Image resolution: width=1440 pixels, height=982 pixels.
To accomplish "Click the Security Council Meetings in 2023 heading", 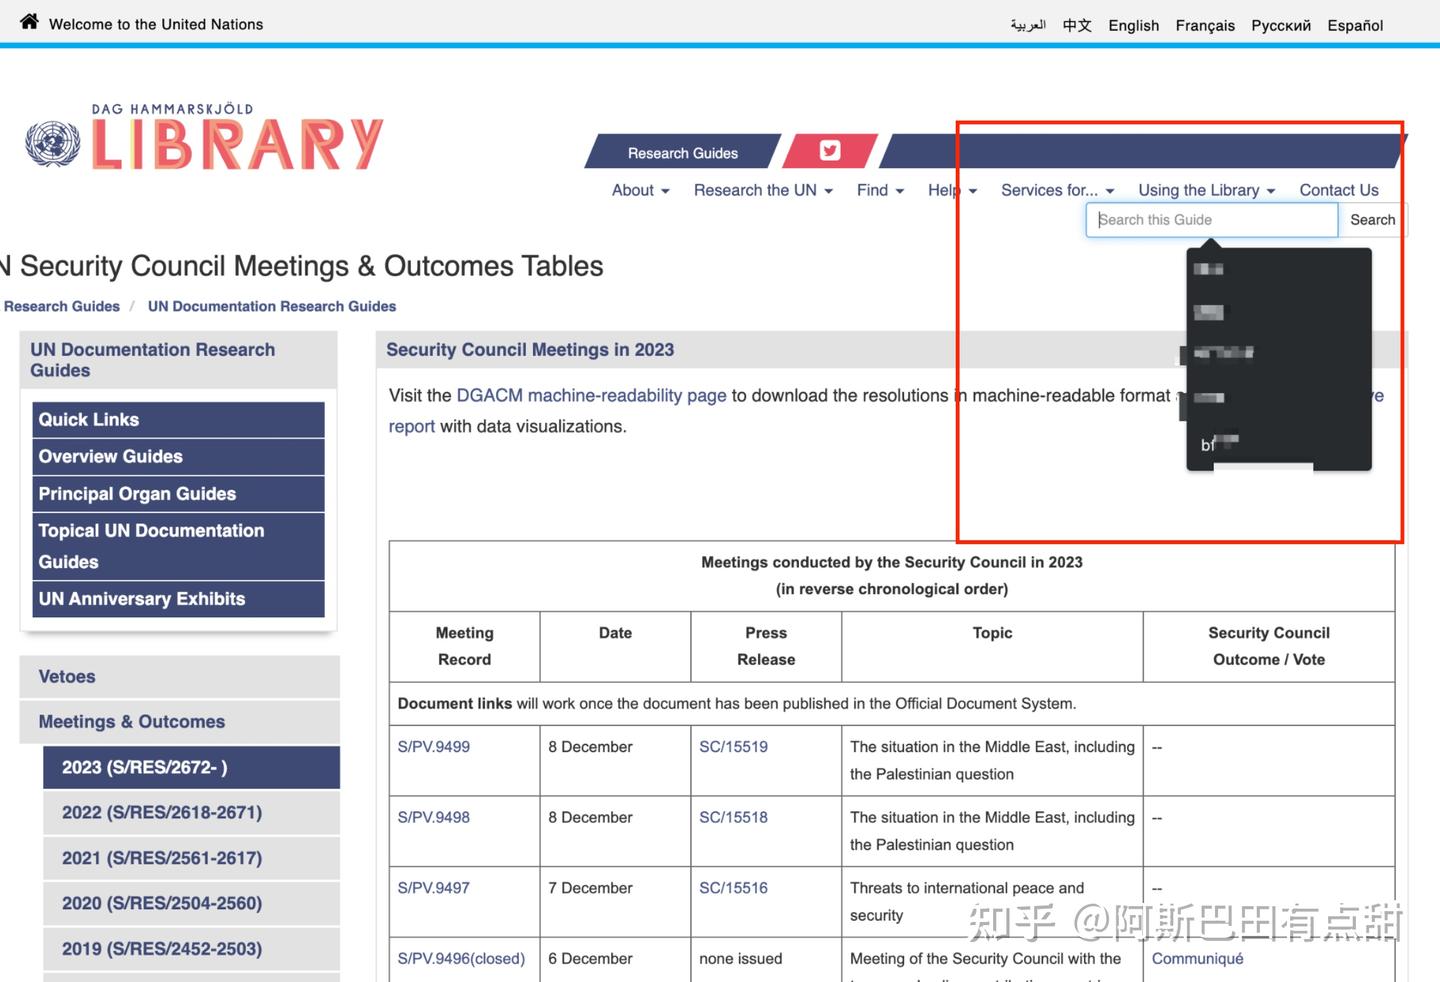I will click(x=530, y=350).
